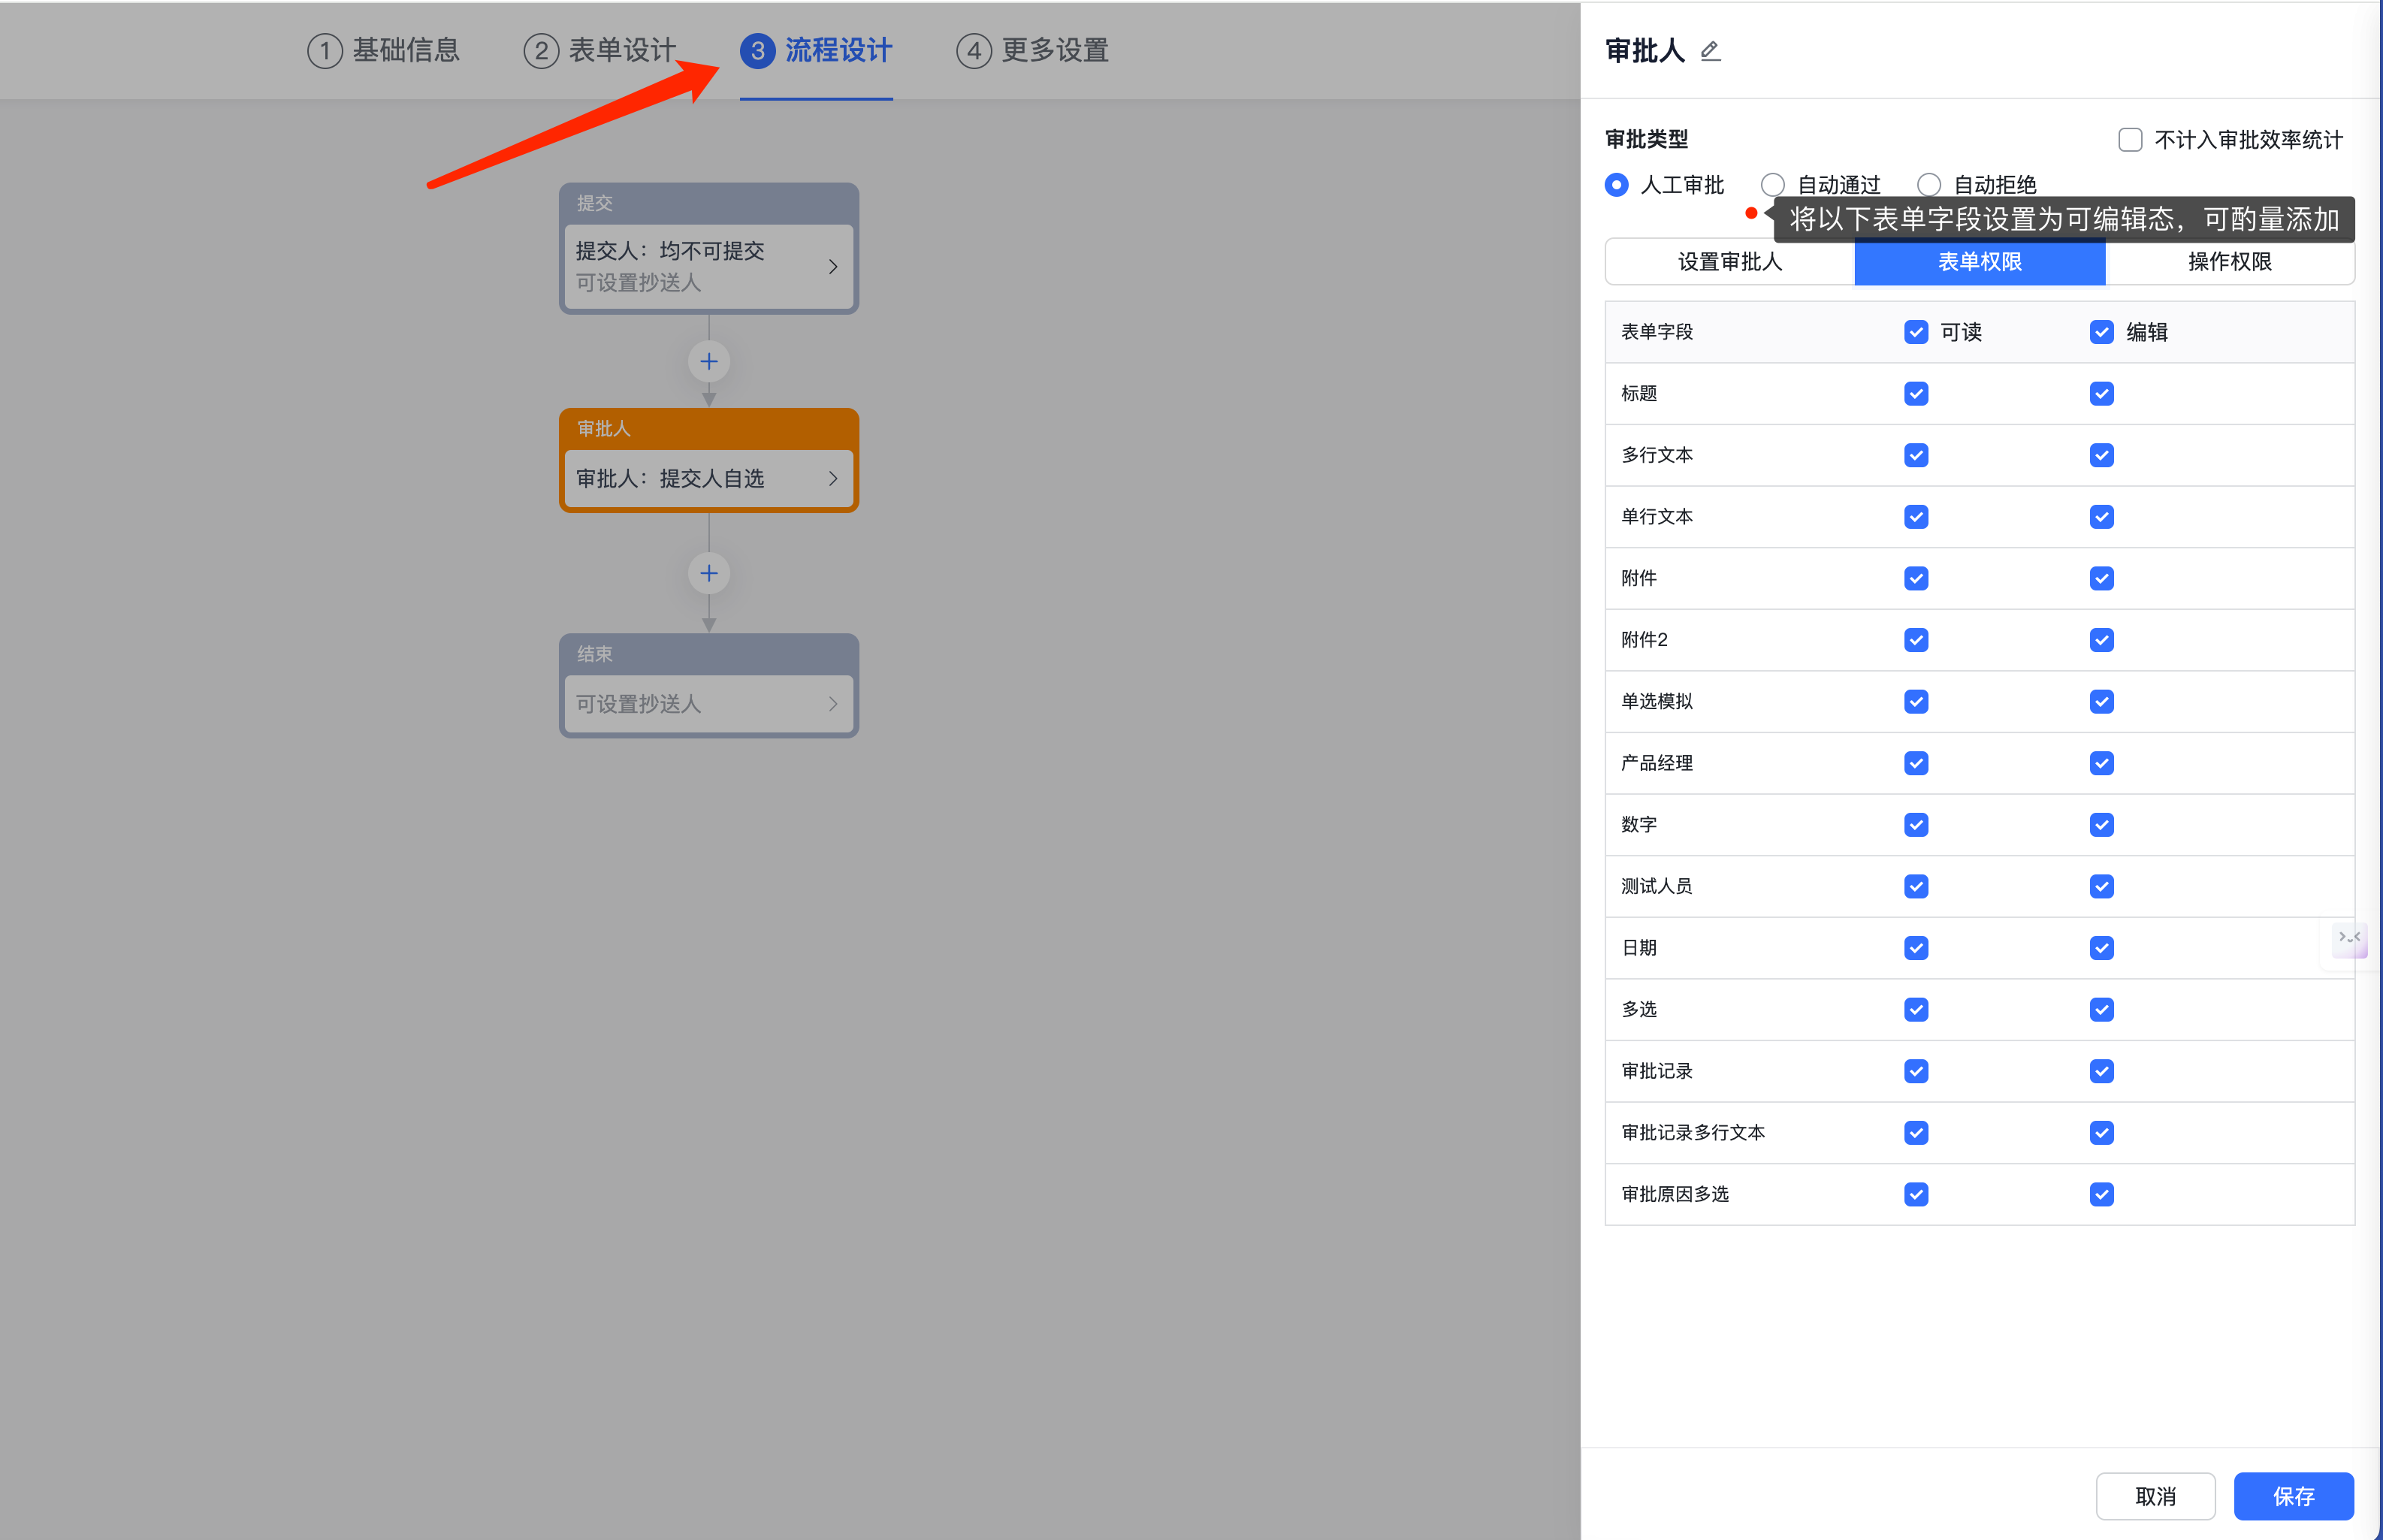The image size is (2383, 1540).
Task: Uncheck 可读 for the 日期 field
Action: (1916, 948)
